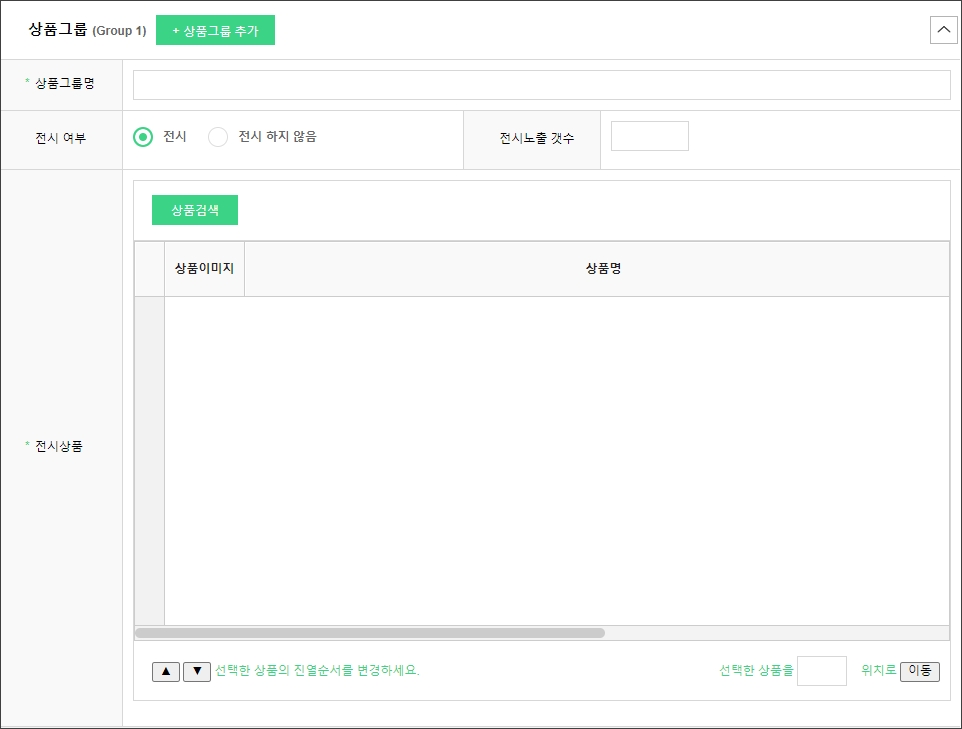Viewport: 962px width, 729px height.
Task: Click the empty product list area
Action: click(x=556, y=460)
